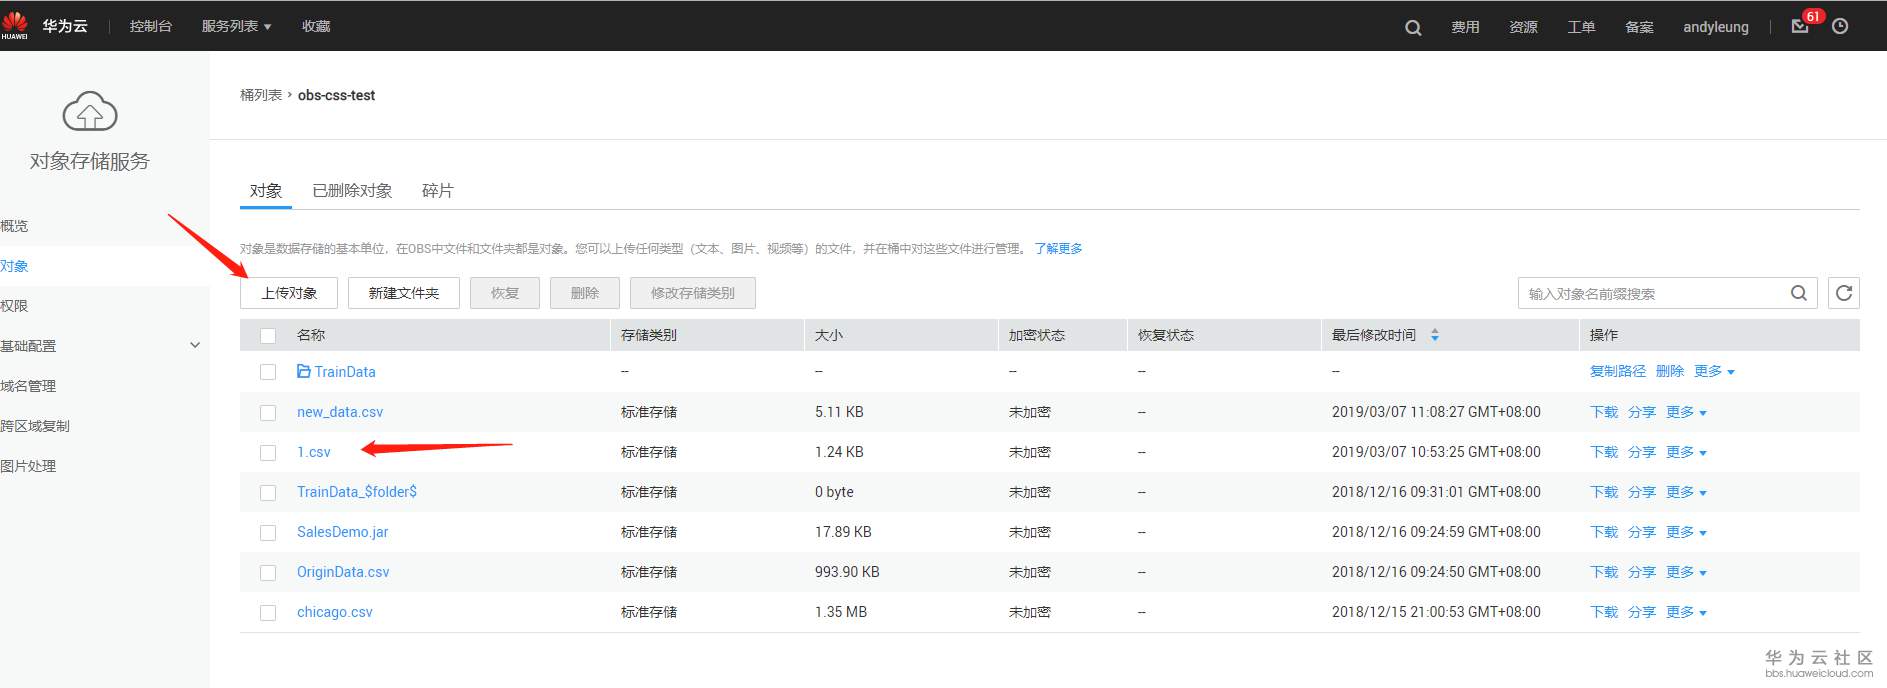Check the SalesDemo.jar row
1887x688 pixels.
tap(268, 532)
